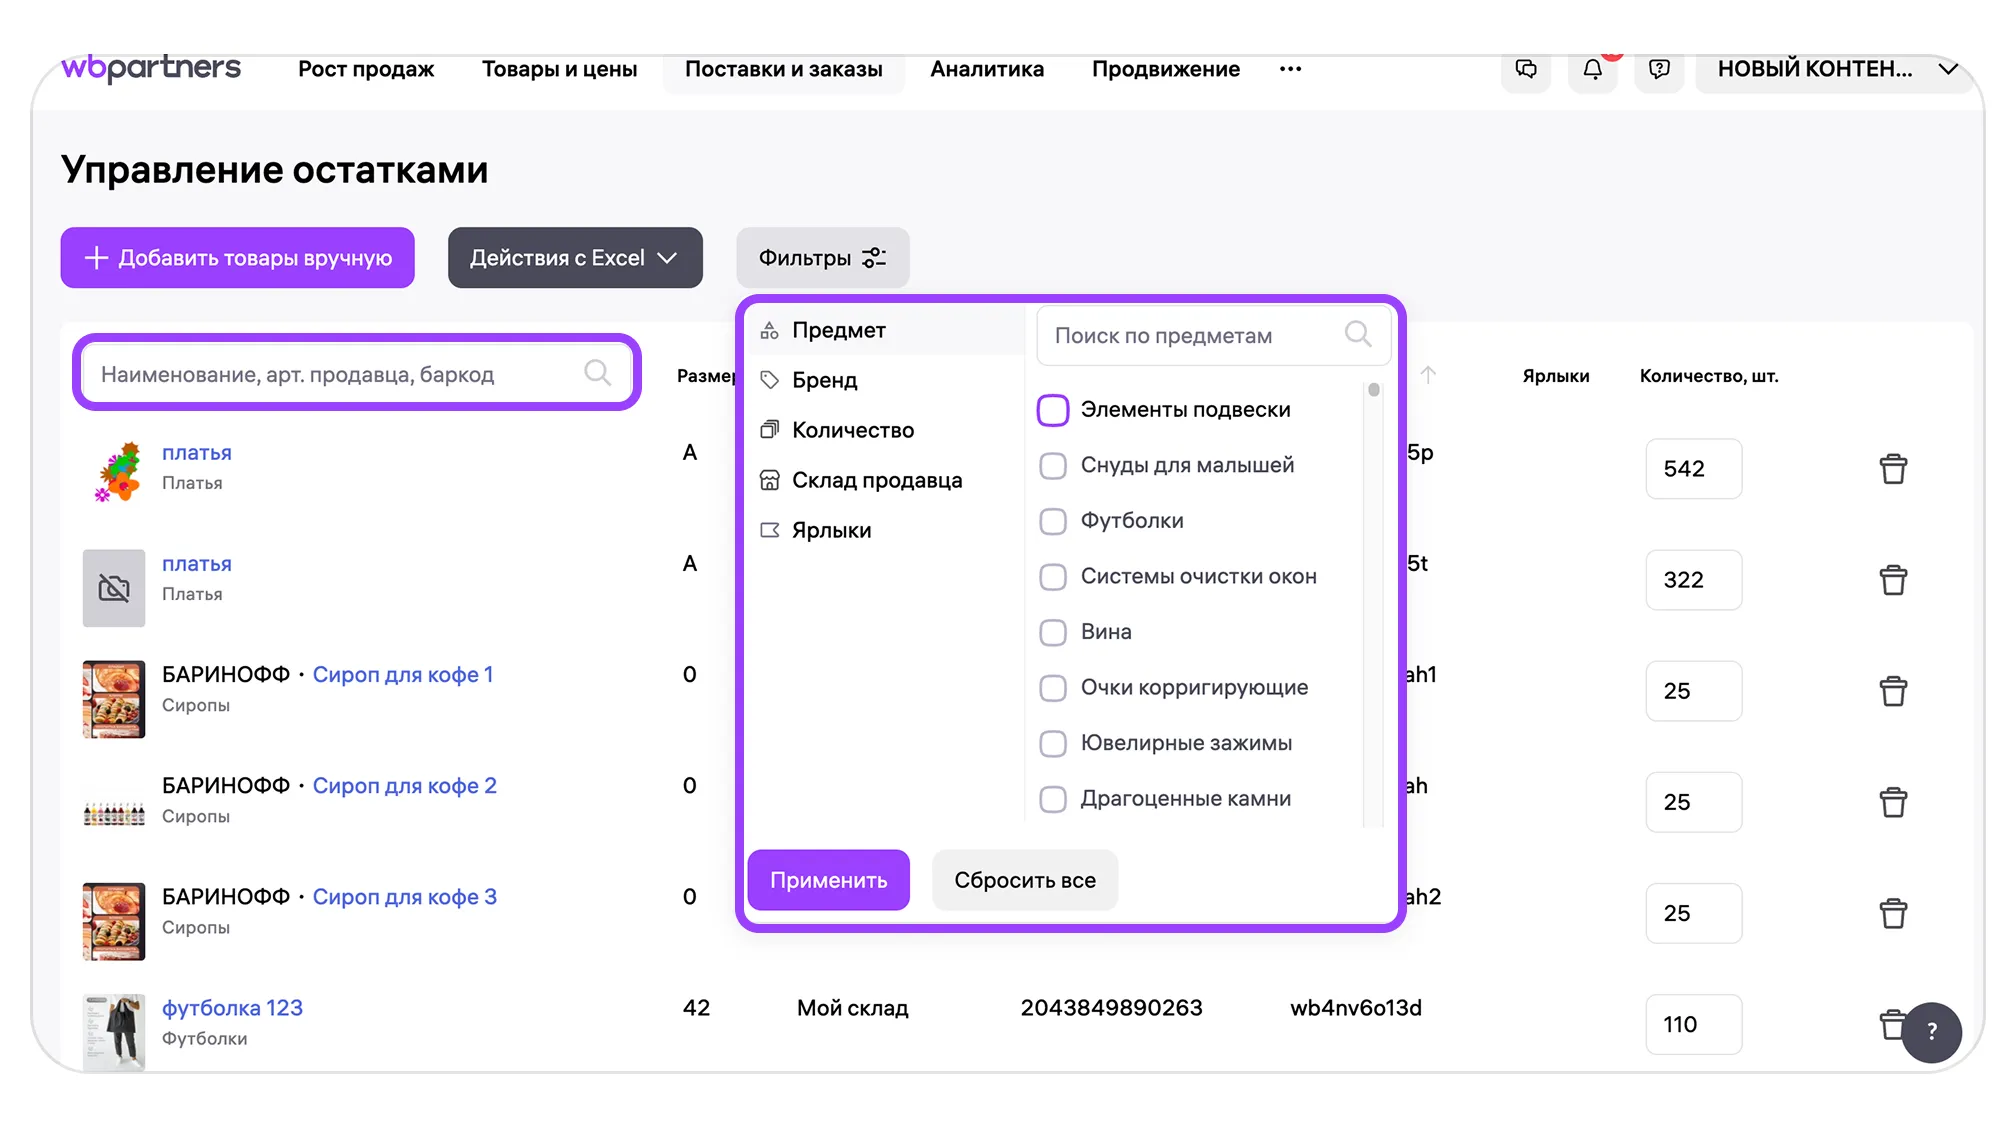2016x1125 pixels.
Task: Open the Аналитика navigation menu
Action: 986,69
